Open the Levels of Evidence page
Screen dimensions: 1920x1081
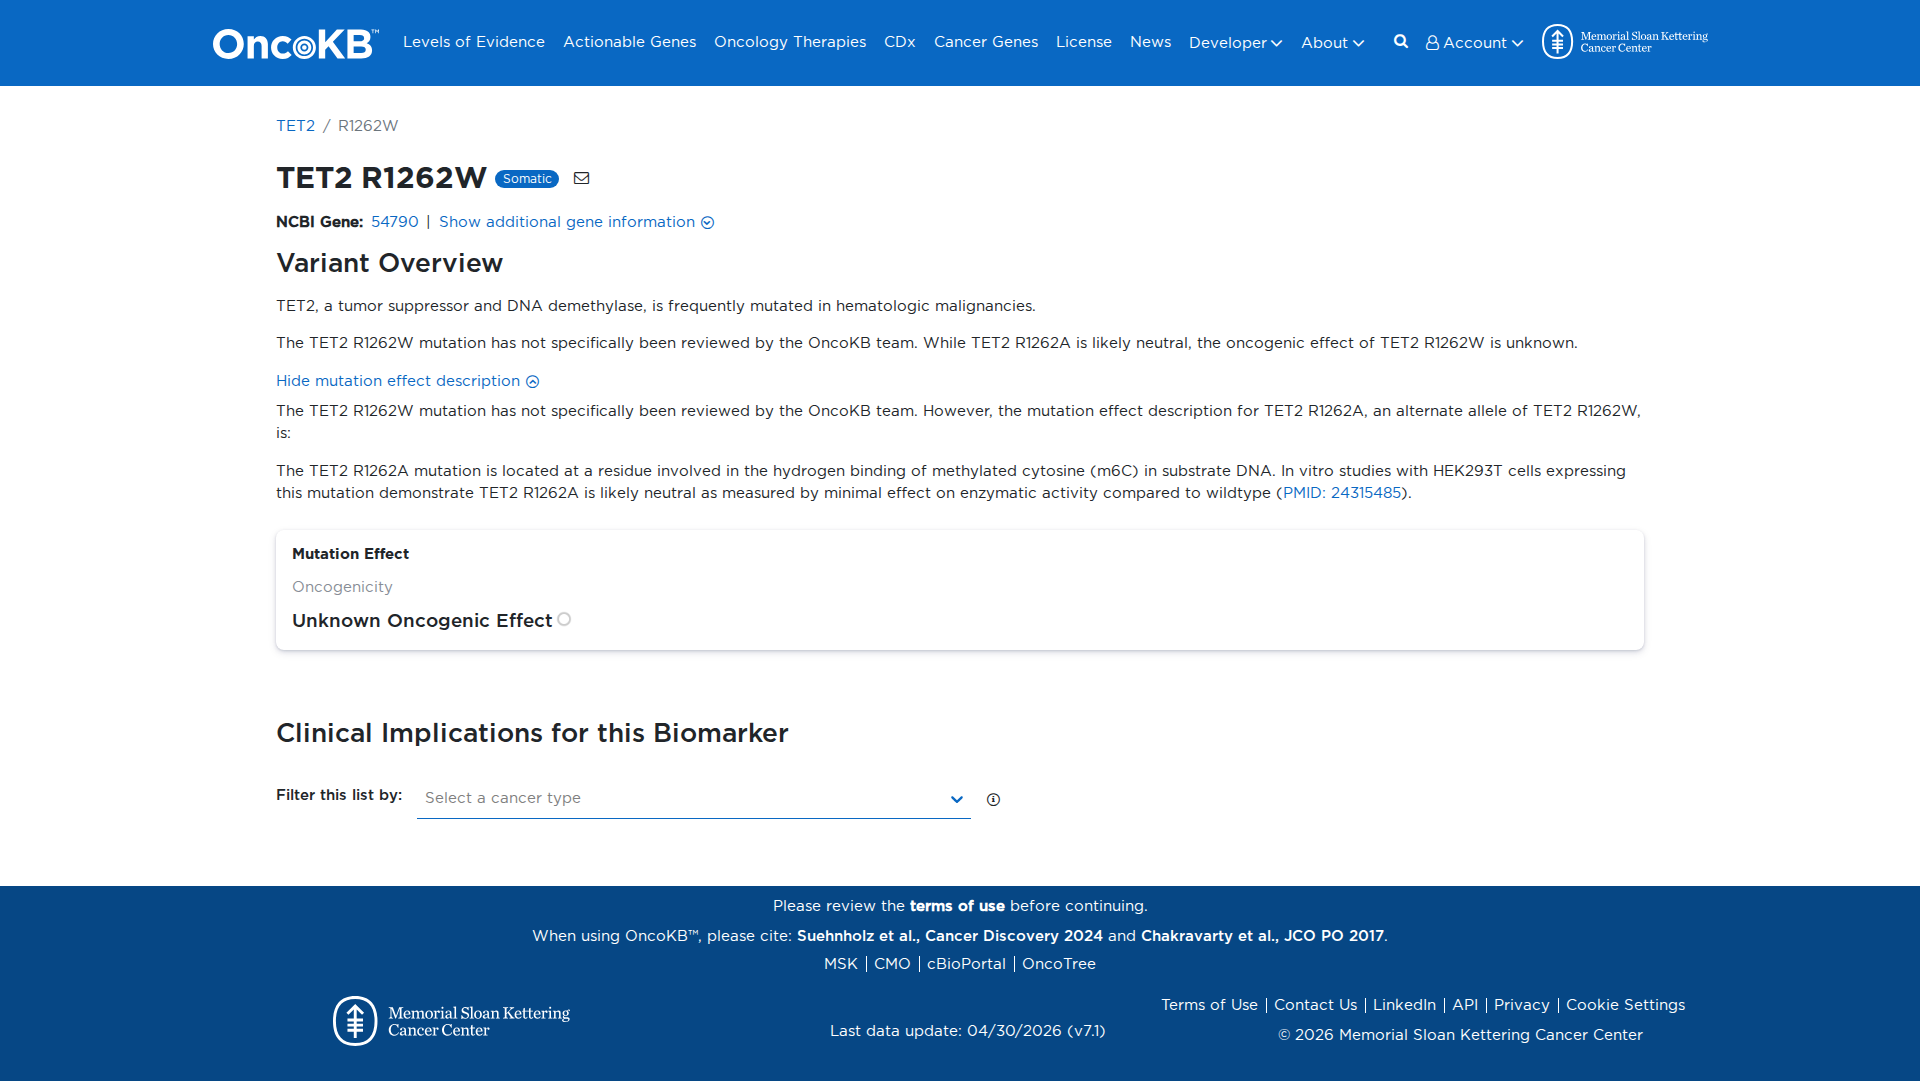(474, 42)
